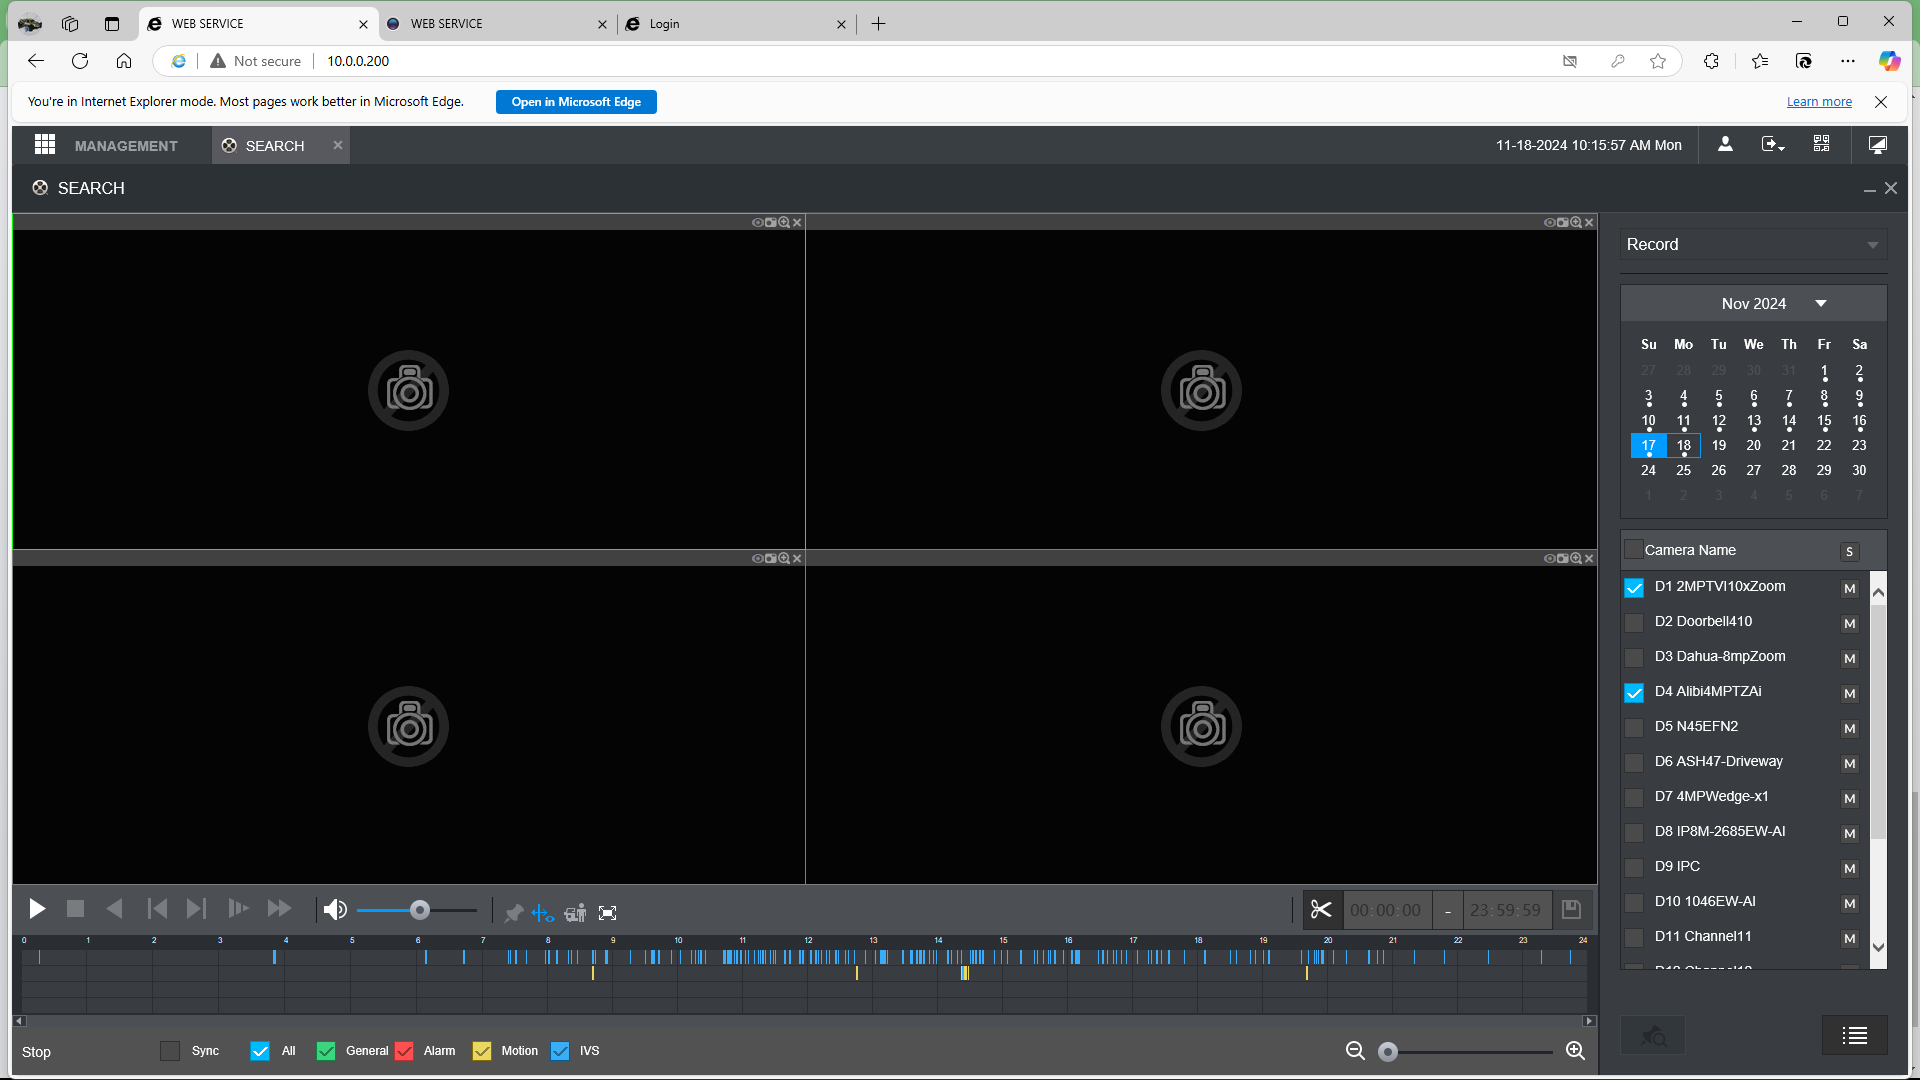Open the user account icon
1920x1080 pixels.
pos(1725,144)
